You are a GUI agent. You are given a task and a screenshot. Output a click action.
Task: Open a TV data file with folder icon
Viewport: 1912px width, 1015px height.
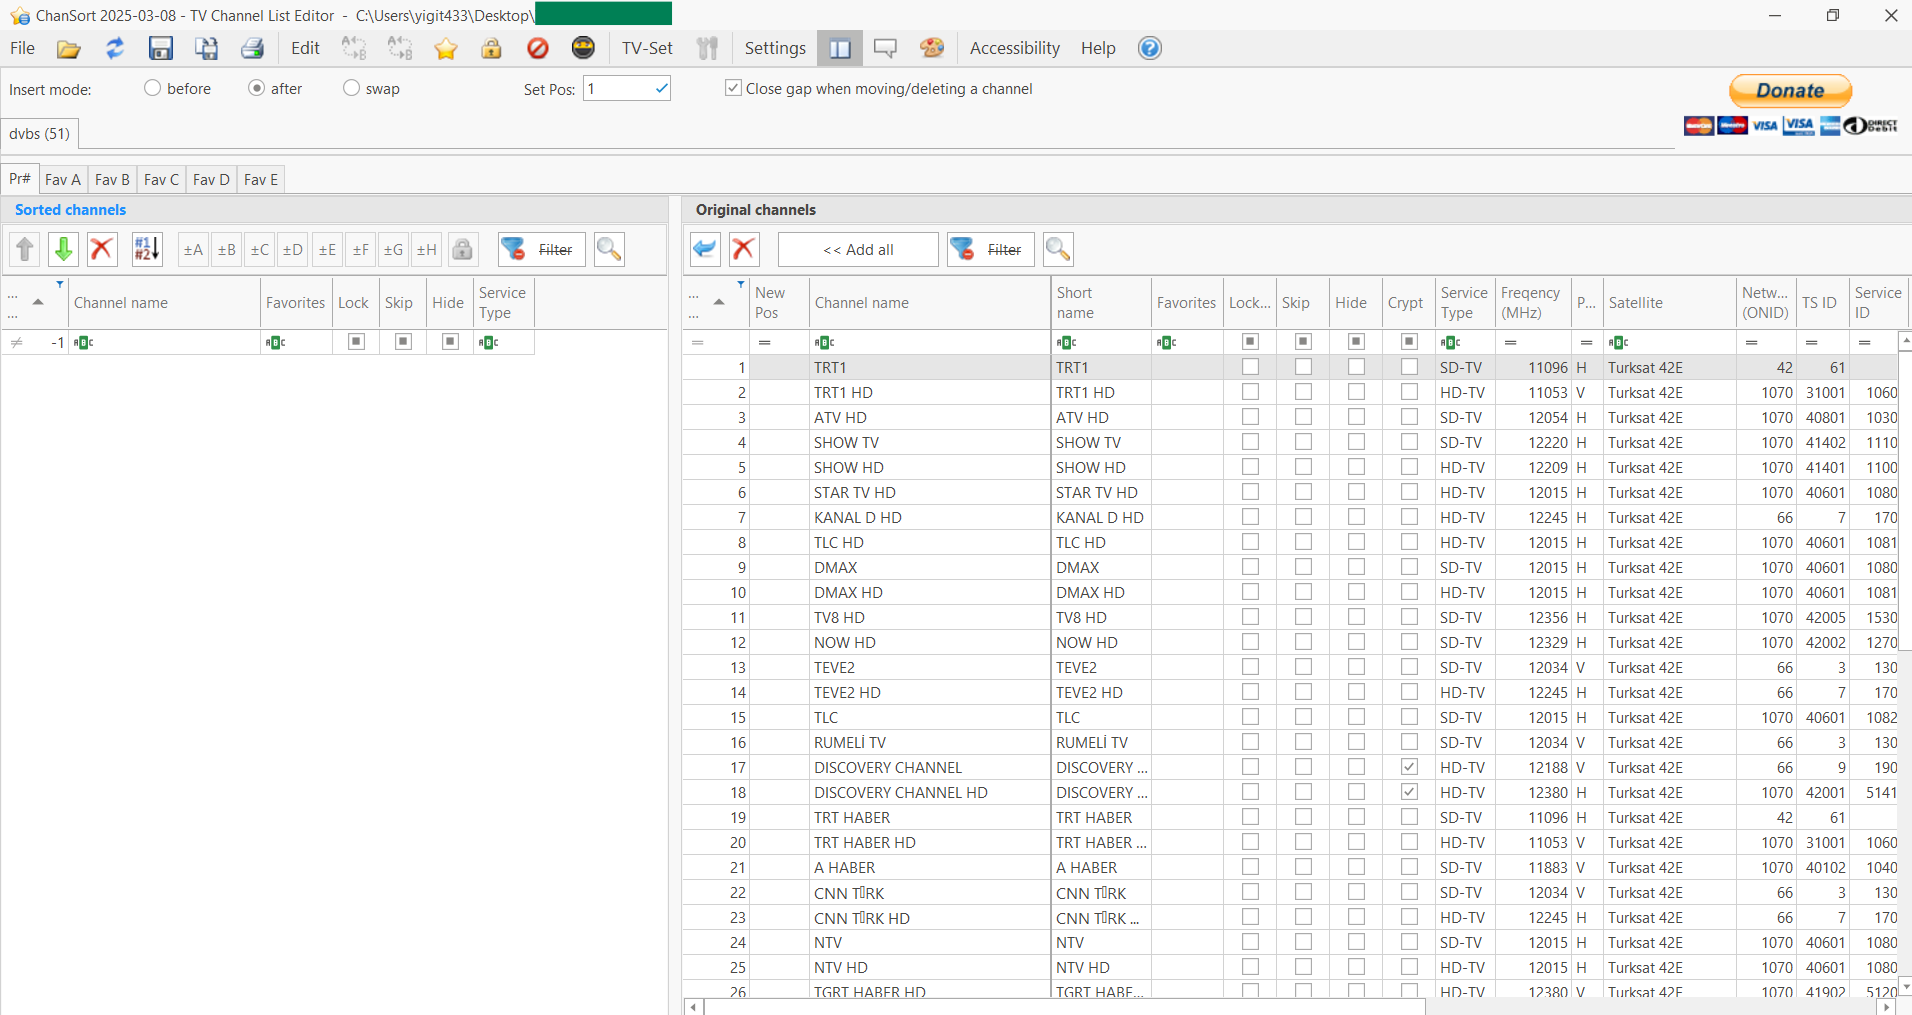[x=68, y=48]
